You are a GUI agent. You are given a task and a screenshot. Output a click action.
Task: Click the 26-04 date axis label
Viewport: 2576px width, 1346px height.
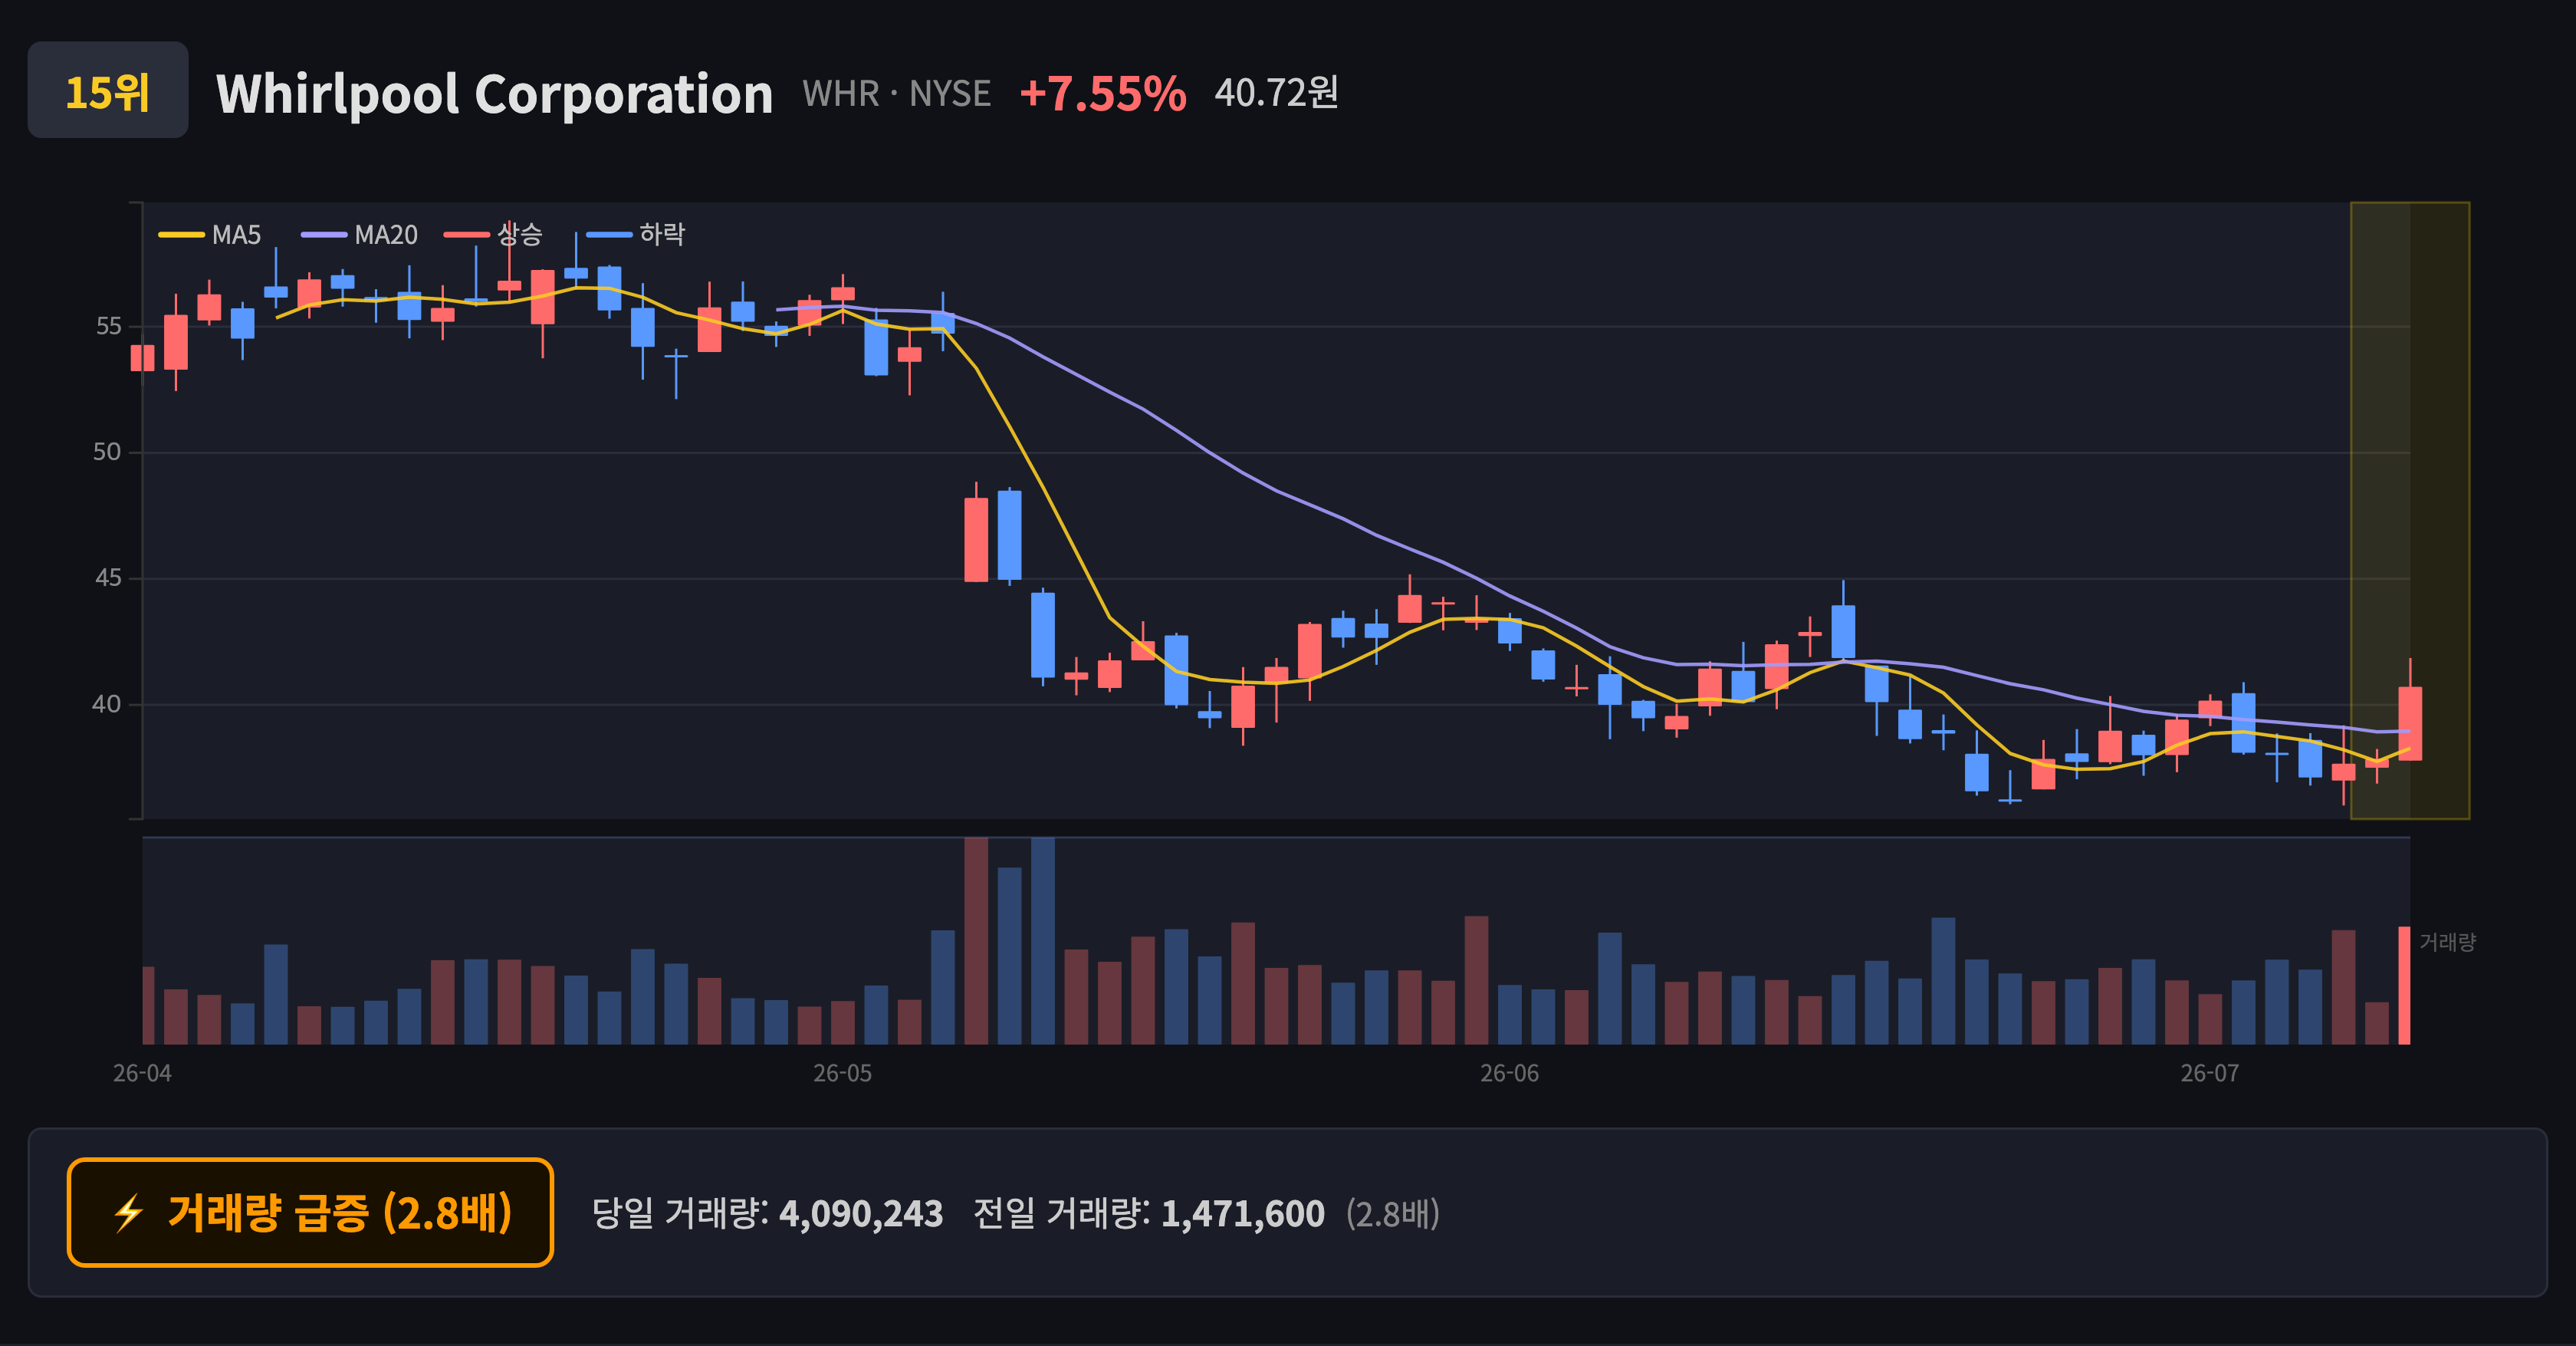(x=142, y=1073)
